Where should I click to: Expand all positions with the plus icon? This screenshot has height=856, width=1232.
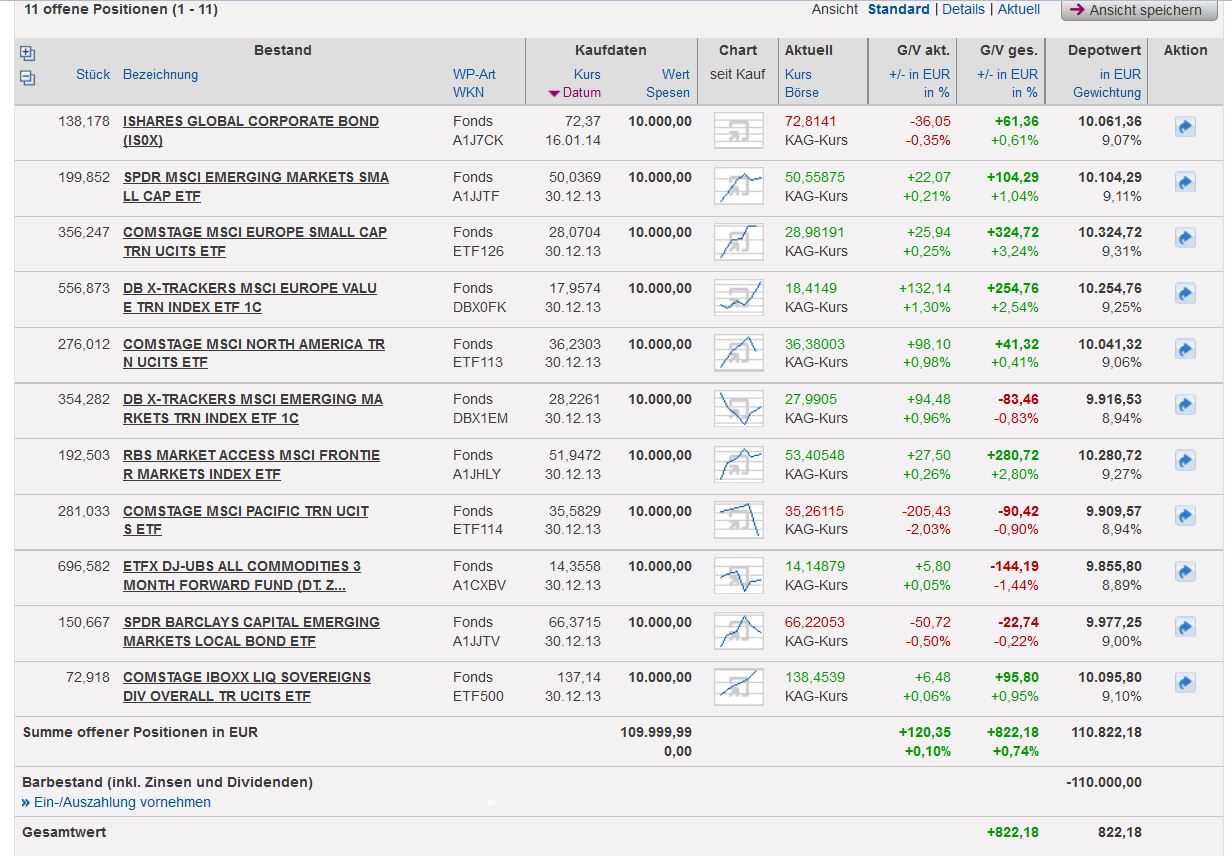pos(27,54)
